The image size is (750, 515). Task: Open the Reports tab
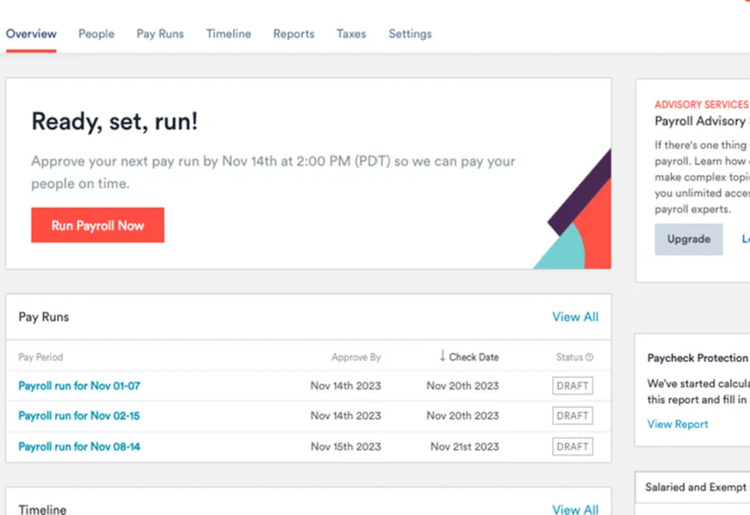293,34
